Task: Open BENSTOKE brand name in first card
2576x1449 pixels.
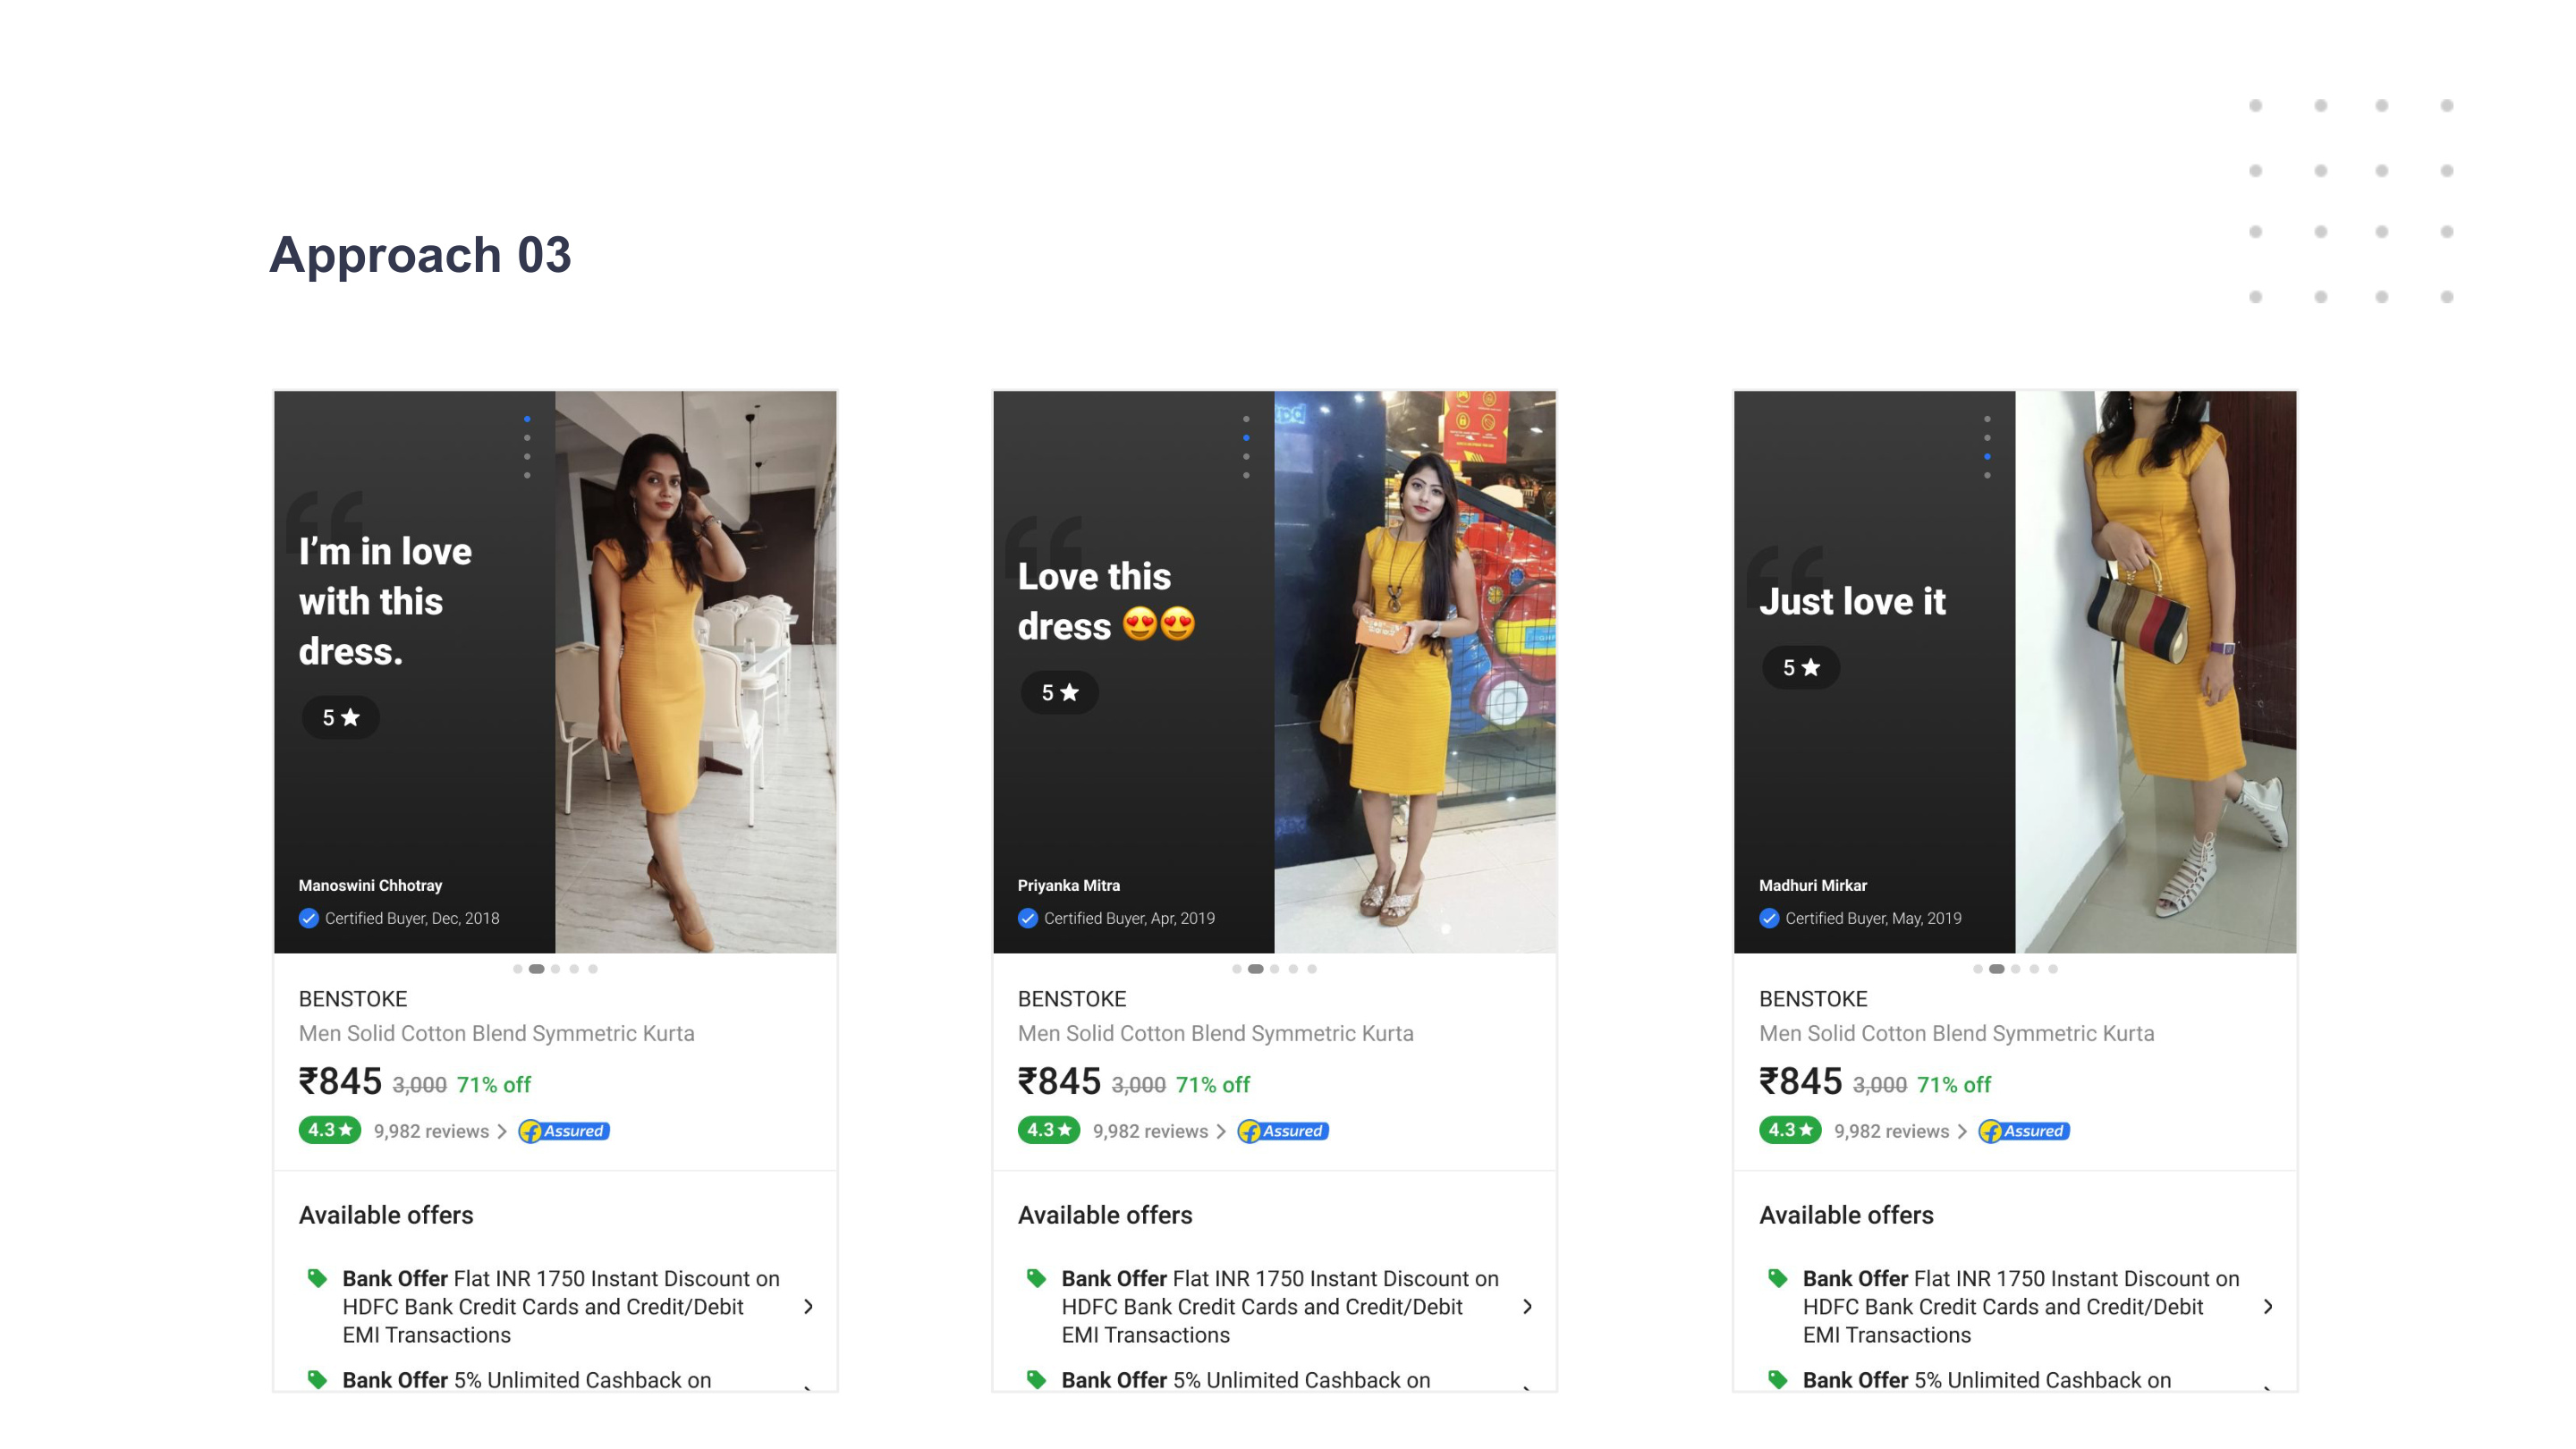Action: click(x=353, y=999)
